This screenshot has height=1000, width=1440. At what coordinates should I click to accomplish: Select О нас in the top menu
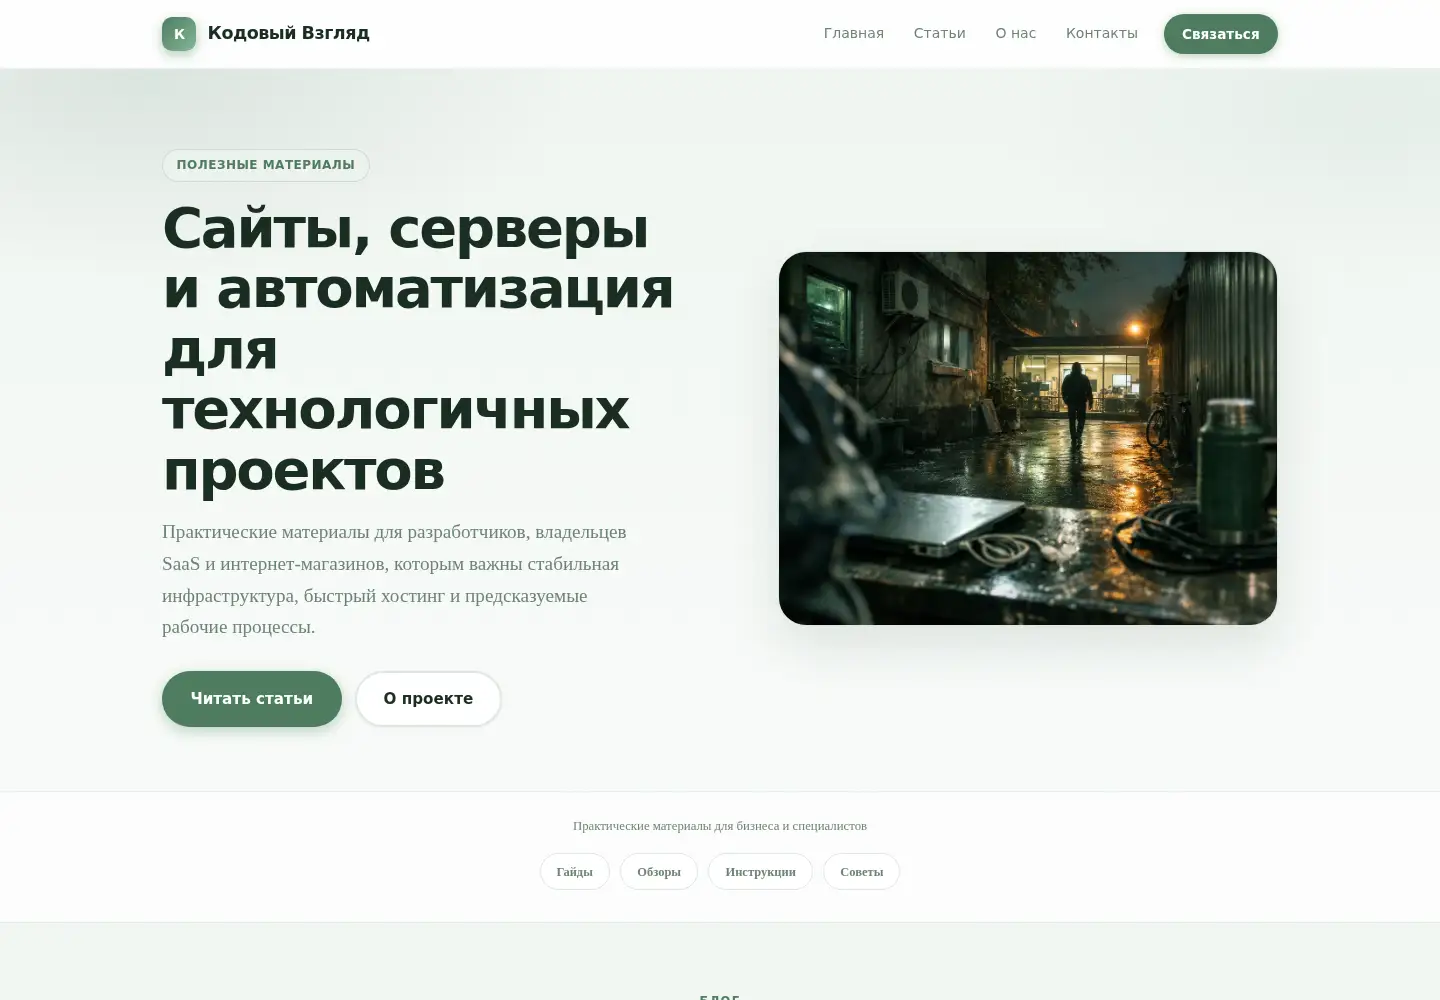(x=1016, y=33)
